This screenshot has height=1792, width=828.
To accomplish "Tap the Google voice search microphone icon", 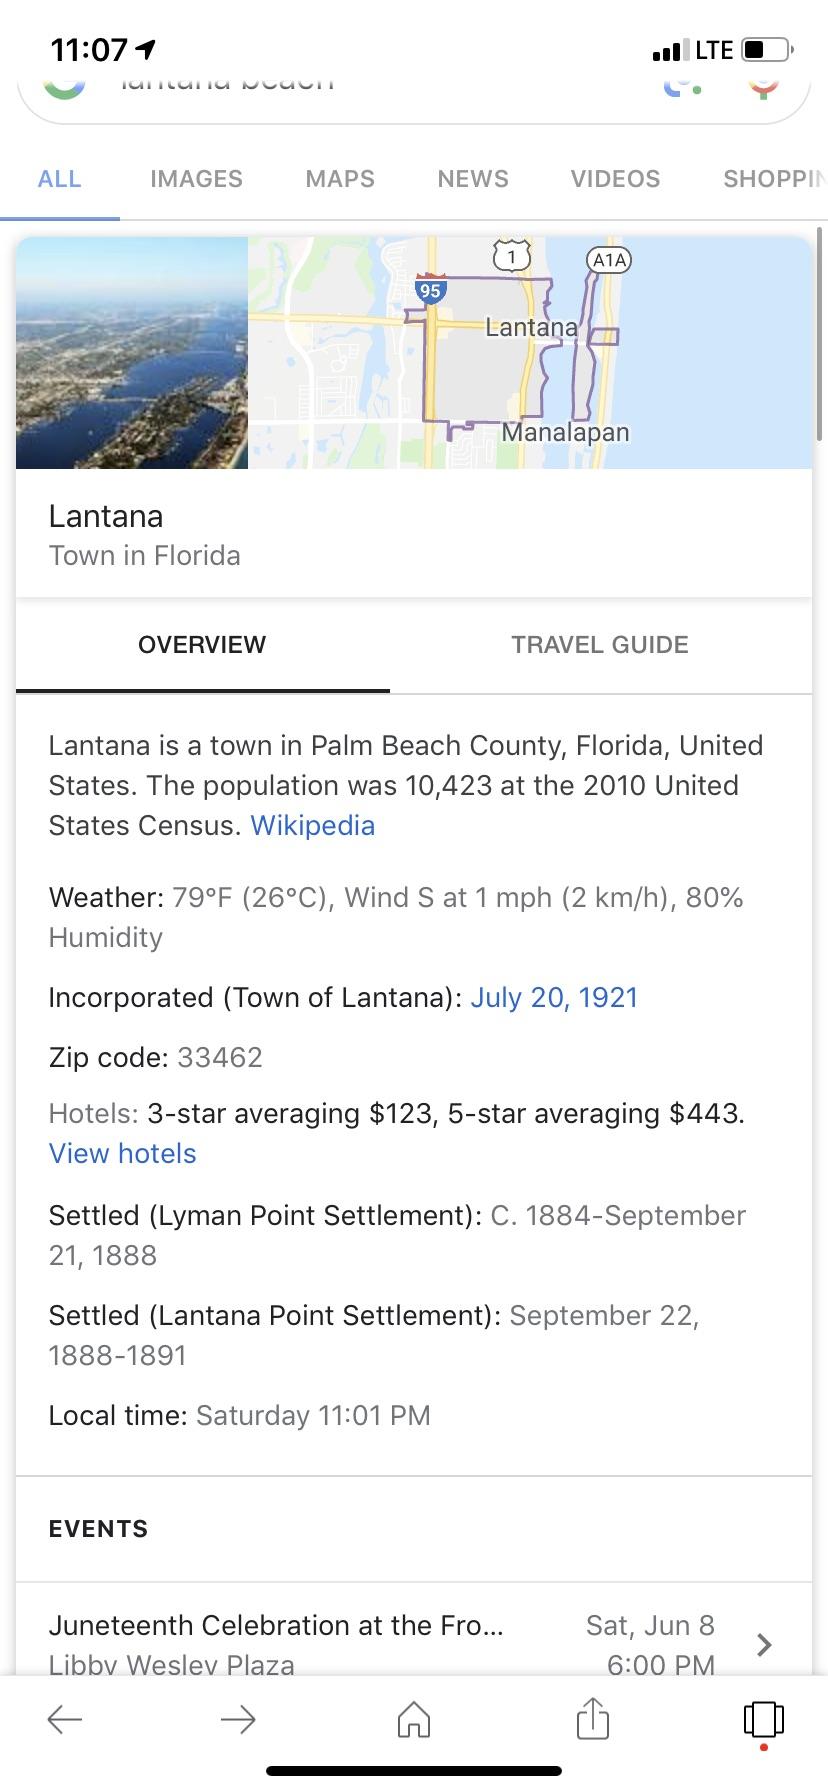I will [x=764, y=86].
